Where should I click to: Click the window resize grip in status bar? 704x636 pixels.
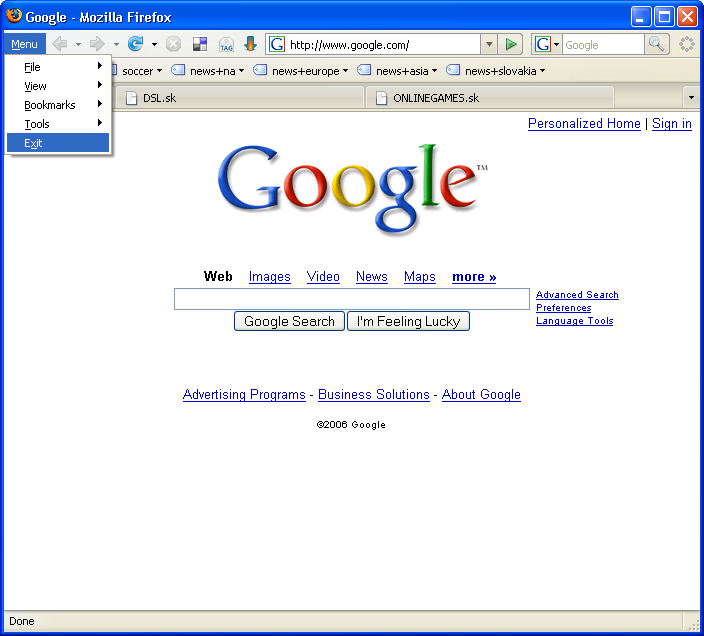click(x=694, y=623)
